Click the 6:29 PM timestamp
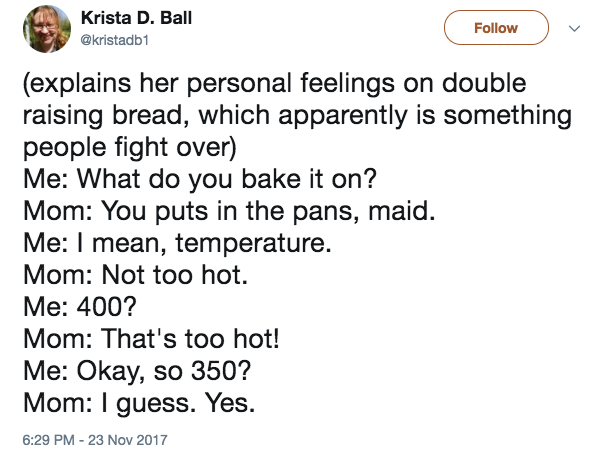The height and width of the screenshot is (453, 611). 48,440
